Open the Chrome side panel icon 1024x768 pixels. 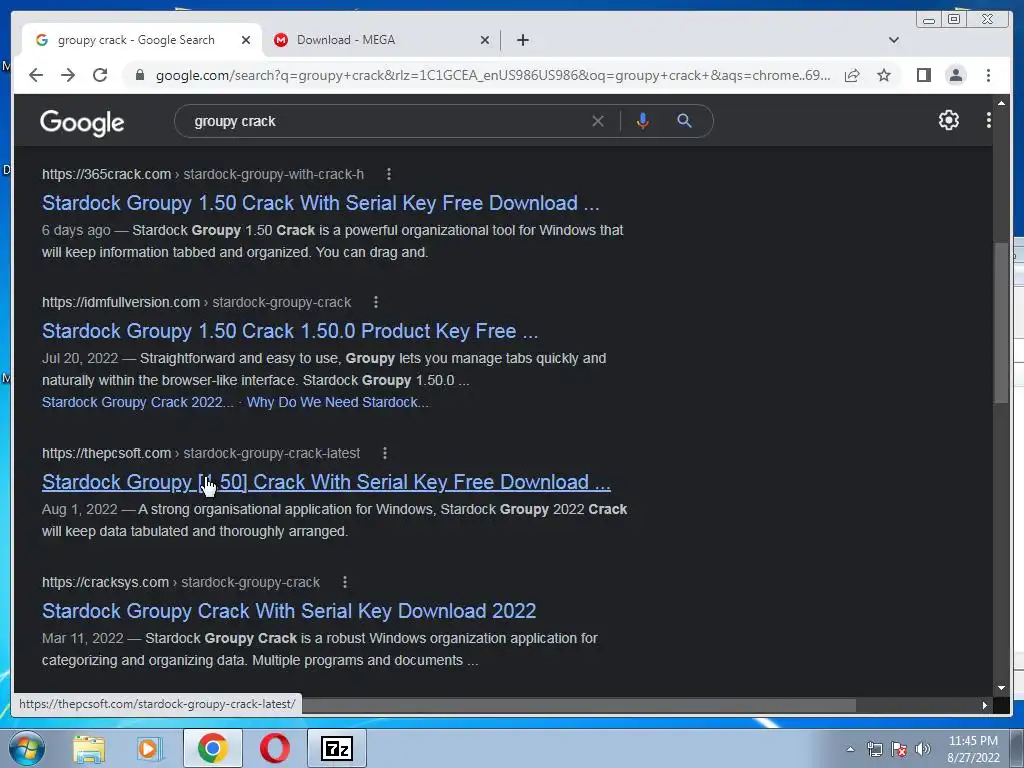pos(923,75)
